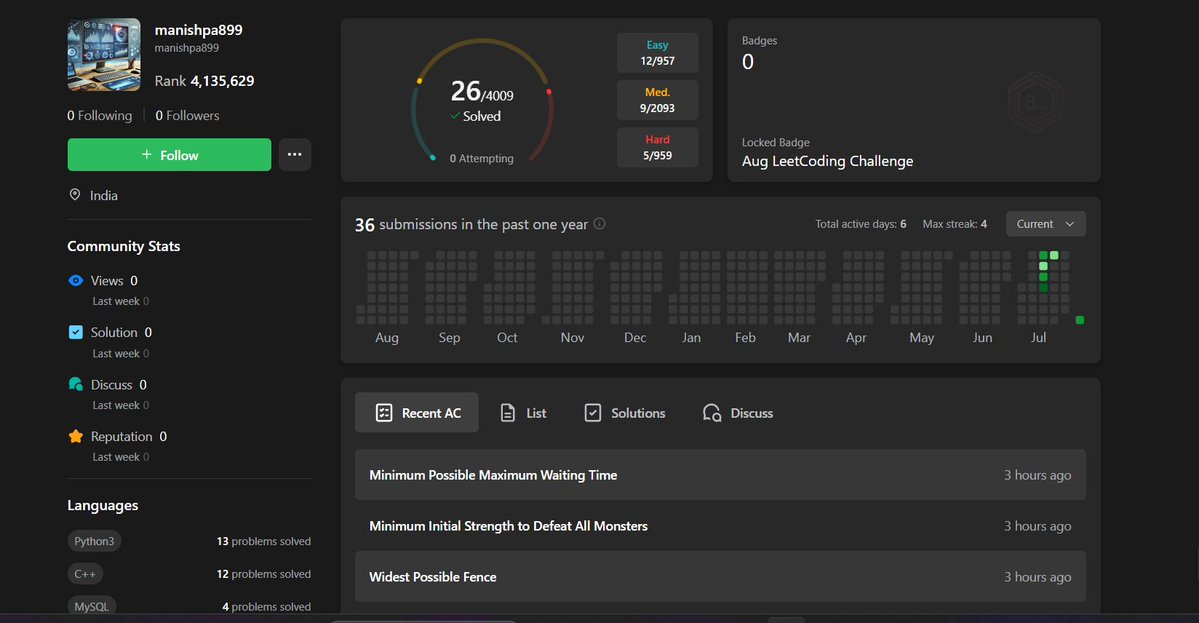Click the 0 Following link
The width and height of the screenshot is (1199, 623).
point(99,115)
